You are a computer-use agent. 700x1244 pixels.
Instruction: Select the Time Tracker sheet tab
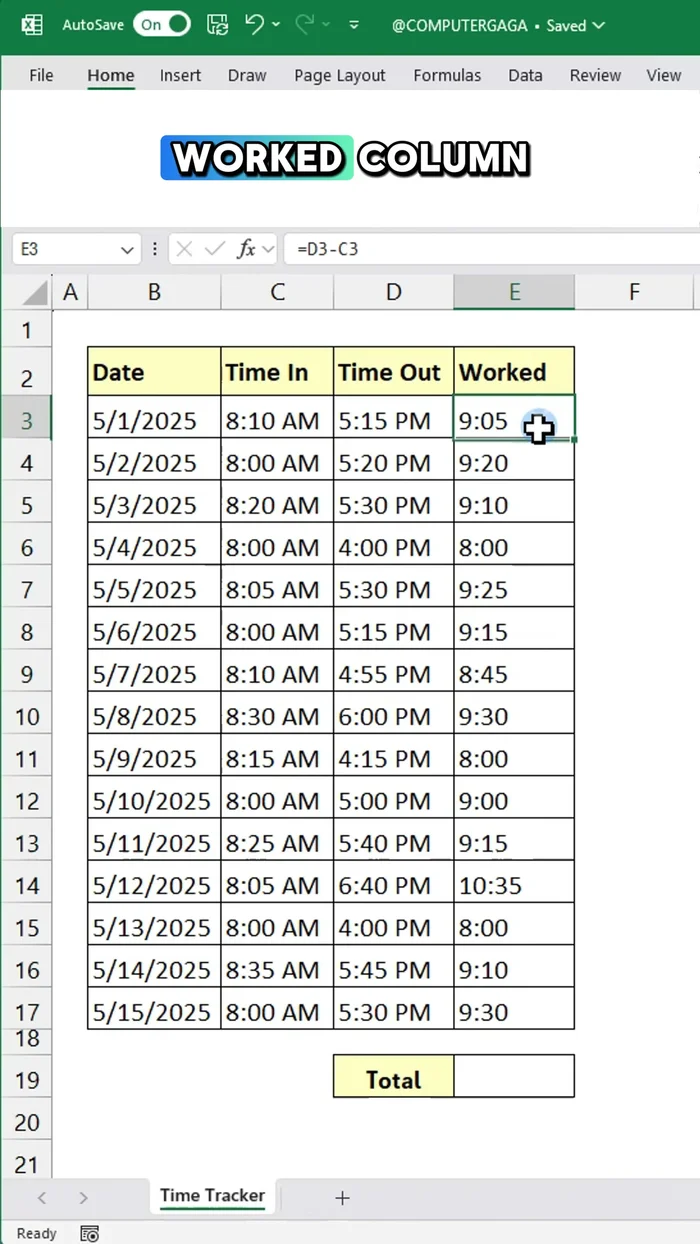coord(212,1195)
